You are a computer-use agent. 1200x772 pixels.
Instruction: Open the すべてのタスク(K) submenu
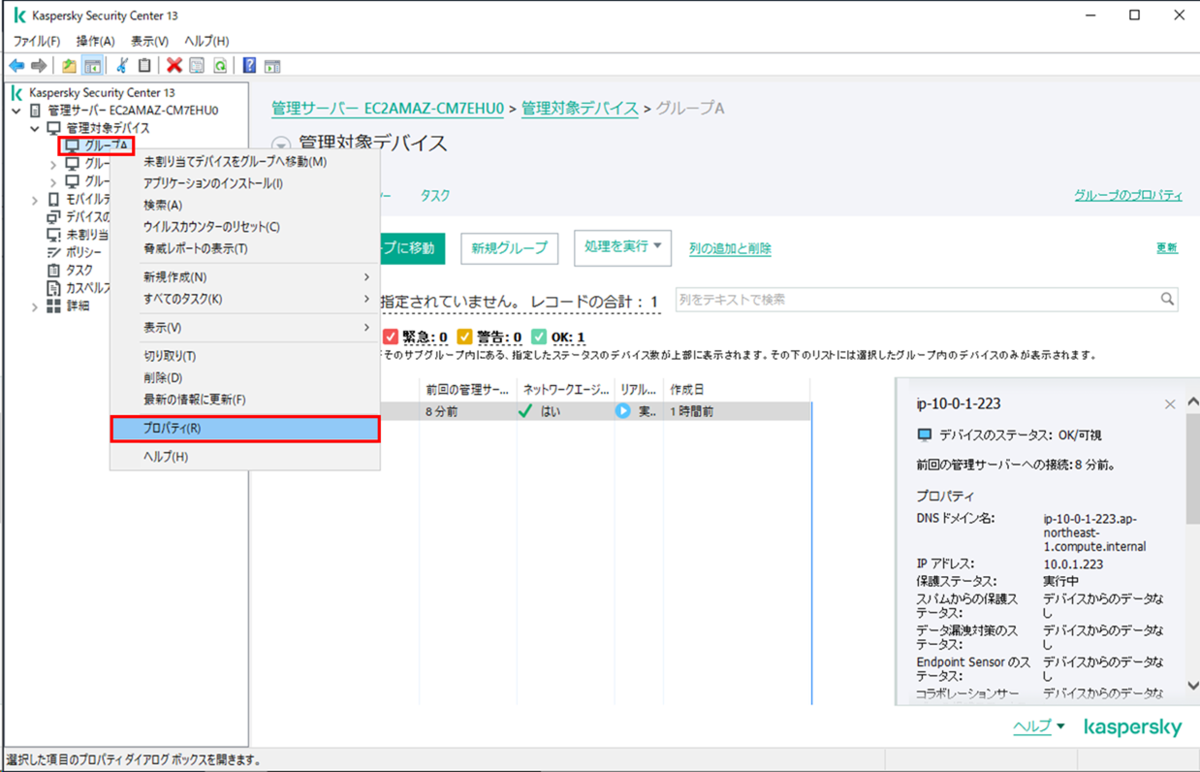click(245, 299)
